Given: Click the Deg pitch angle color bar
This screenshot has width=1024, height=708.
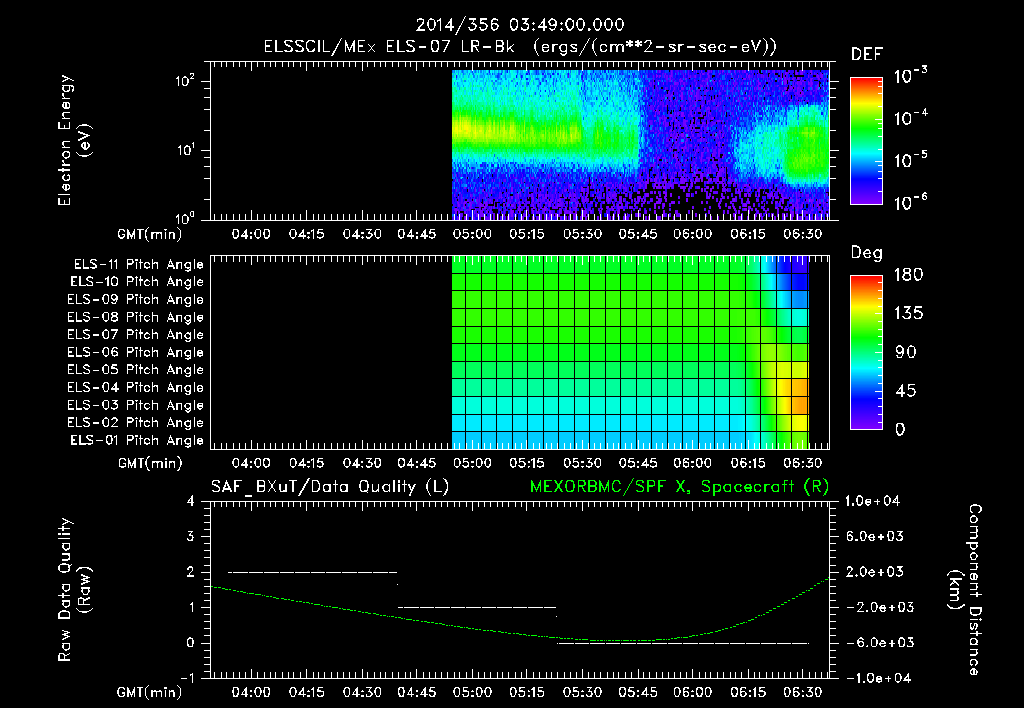Looking at the screenshot, I should tap(866, 352).
